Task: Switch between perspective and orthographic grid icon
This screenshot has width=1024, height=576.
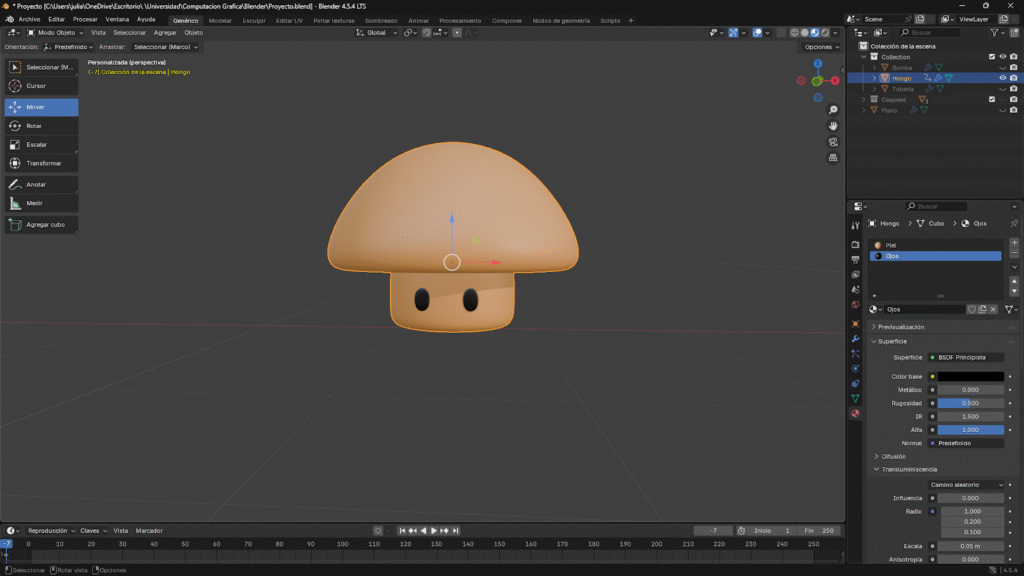Action: pos(833,158)
